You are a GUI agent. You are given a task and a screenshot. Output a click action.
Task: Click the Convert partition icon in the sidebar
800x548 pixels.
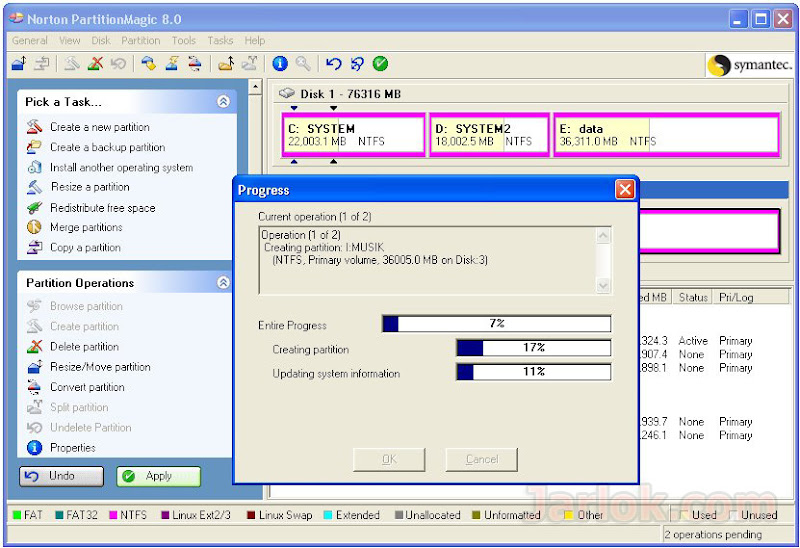[x=34, y=387]
